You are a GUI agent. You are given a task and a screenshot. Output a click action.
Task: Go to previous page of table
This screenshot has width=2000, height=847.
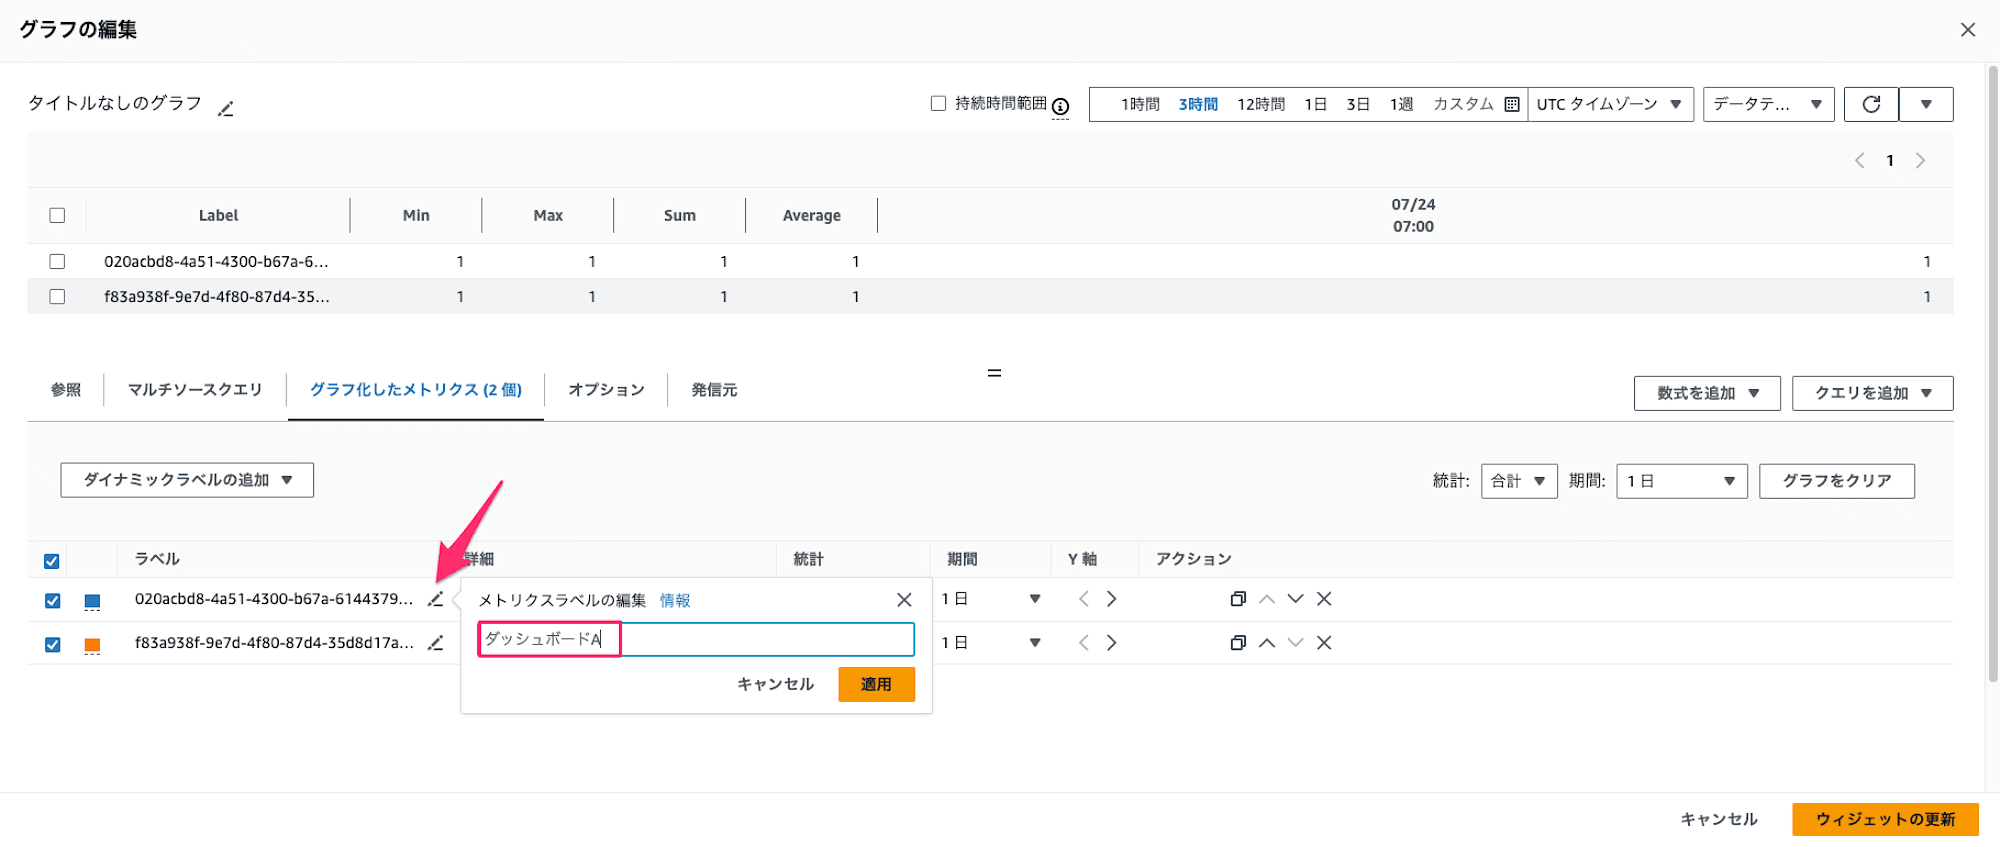[1860, 160]
